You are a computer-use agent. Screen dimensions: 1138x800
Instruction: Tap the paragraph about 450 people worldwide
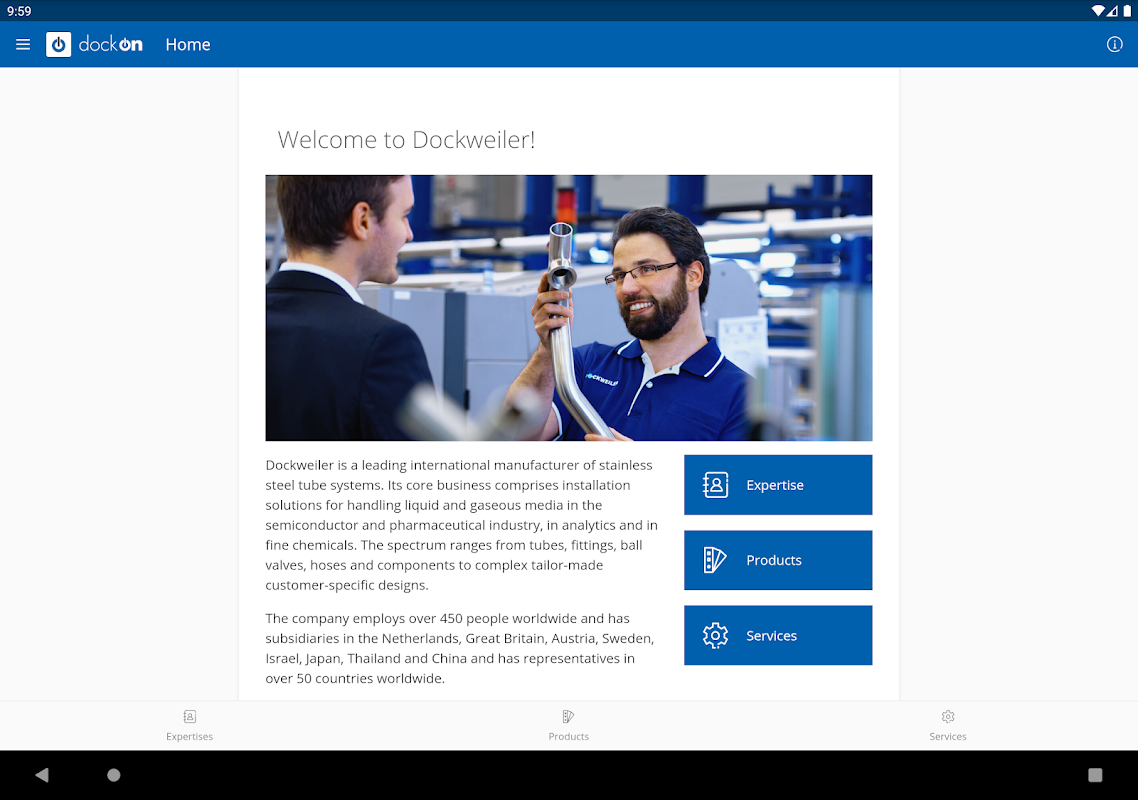click(459, 648)
